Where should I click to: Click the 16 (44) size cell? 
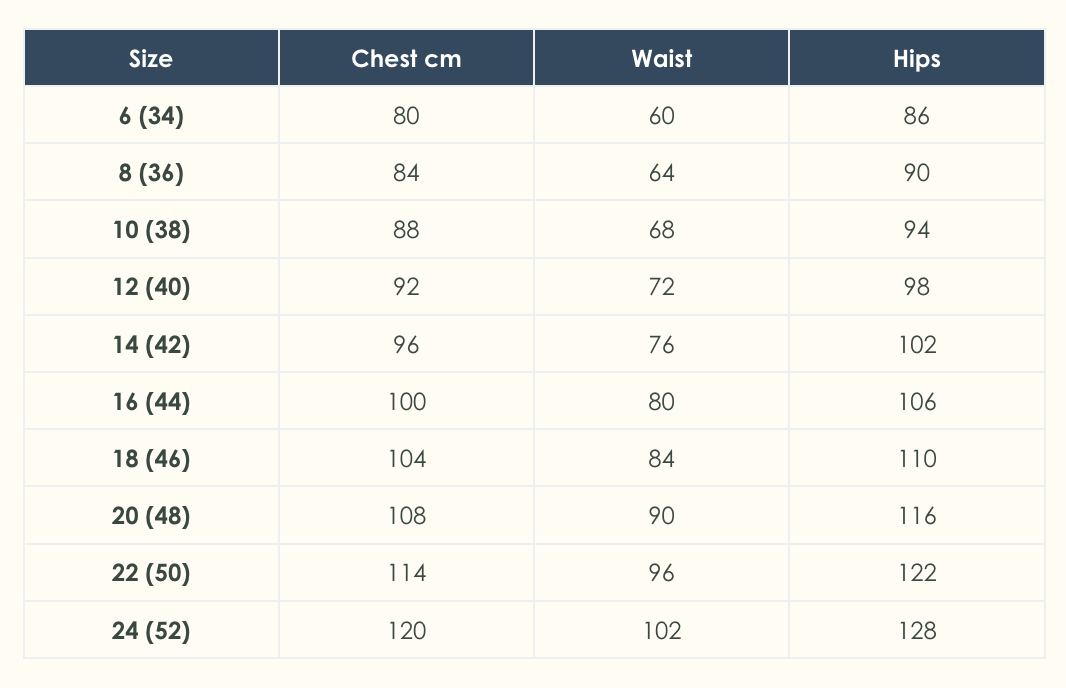151,402
